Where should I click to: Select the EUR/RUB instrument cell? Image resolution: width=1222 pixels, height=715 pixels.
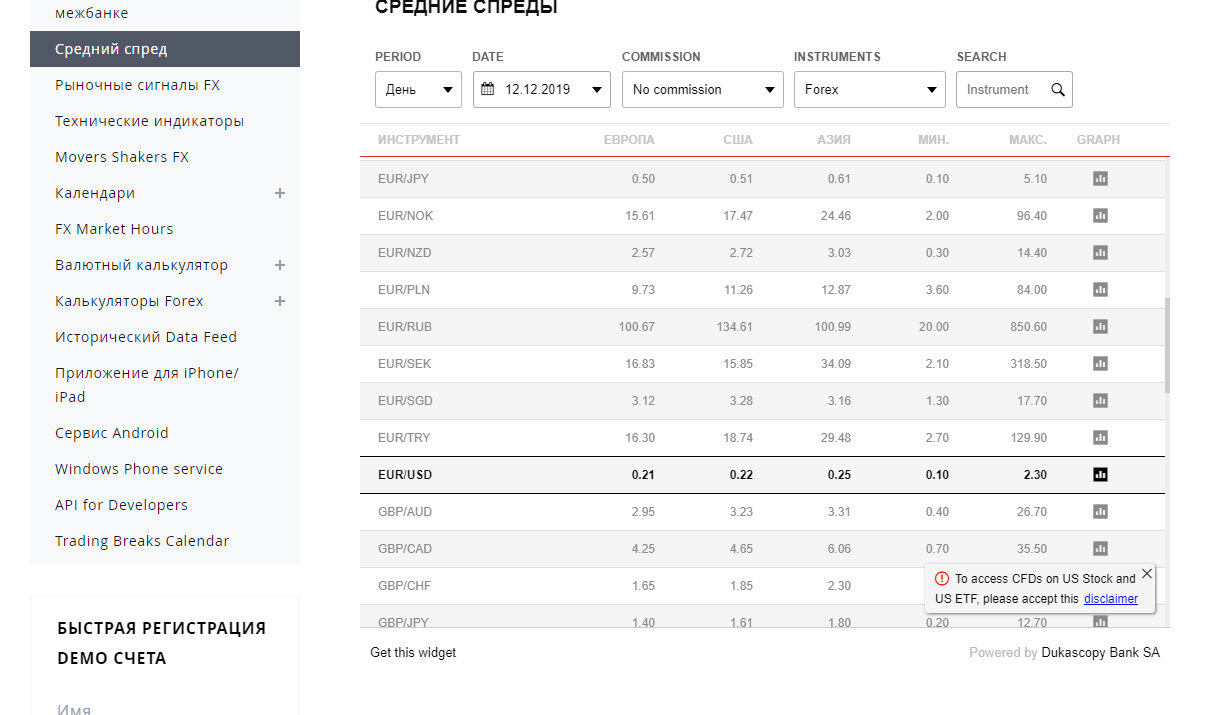coord(405,327)
